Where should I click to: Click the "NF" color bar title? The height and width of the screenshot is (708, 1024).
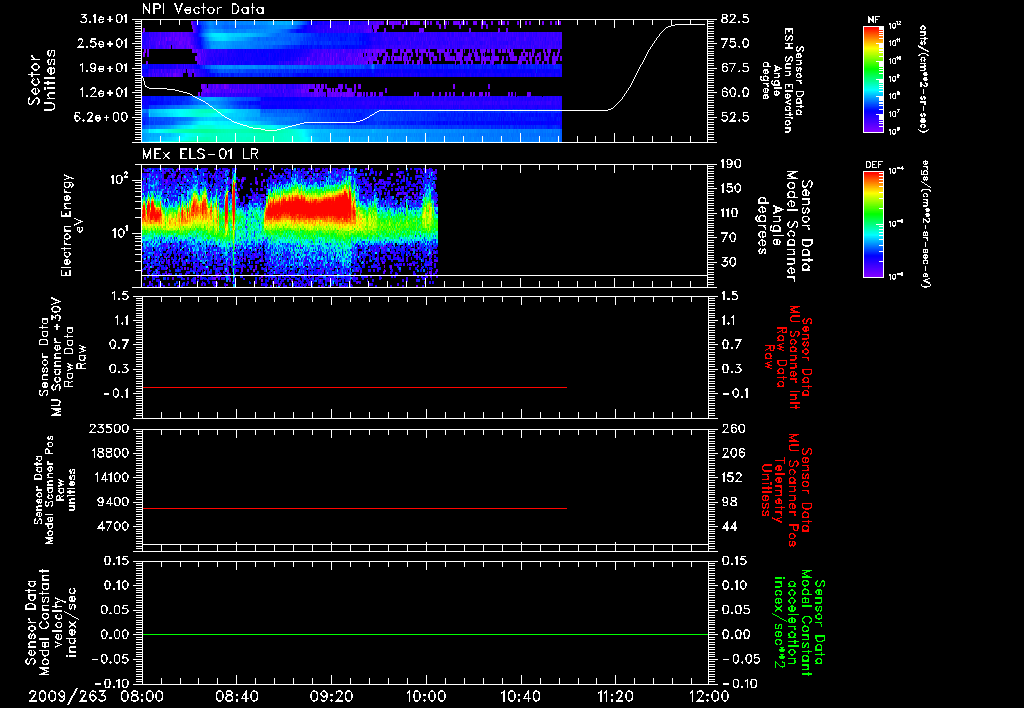pos(874,20)
